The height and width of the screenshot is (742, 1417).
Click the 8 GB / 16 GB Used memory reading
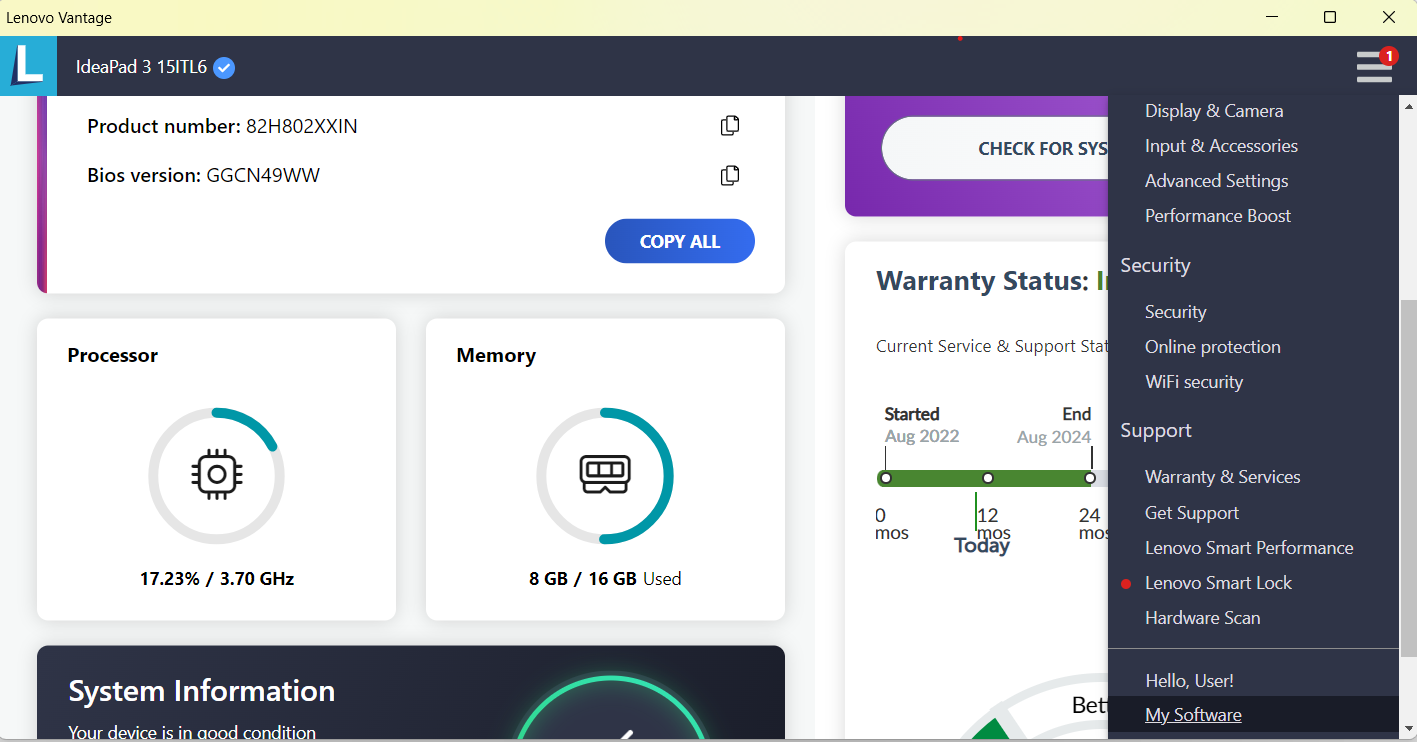(x=605, y=579)
